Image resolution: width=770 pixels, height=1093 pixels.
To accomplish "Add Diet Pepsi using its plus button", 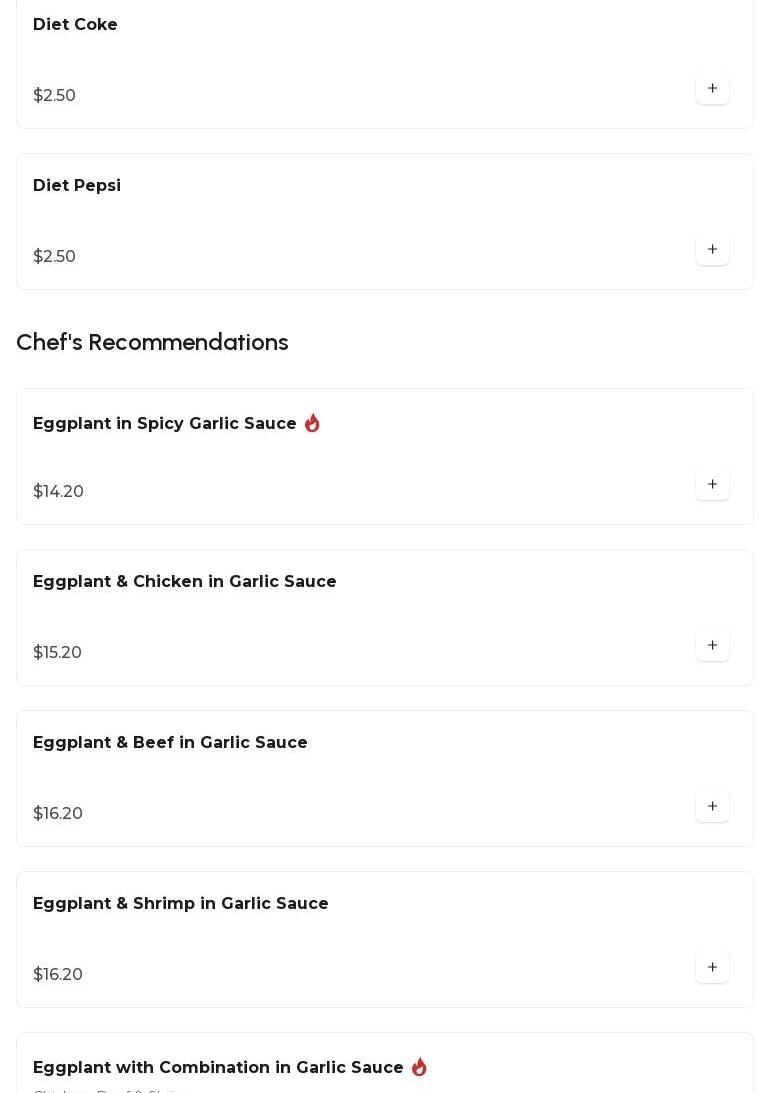I will click(x=712, y=250).
